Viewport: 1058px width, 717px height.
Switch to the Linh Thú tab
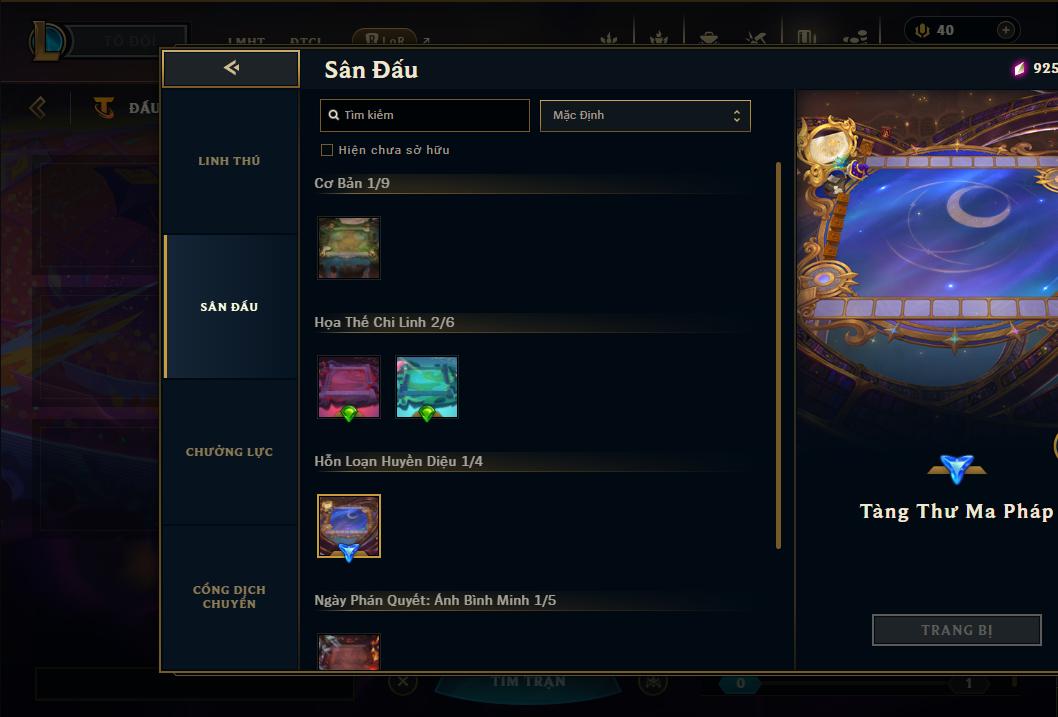tap(229, 161)
